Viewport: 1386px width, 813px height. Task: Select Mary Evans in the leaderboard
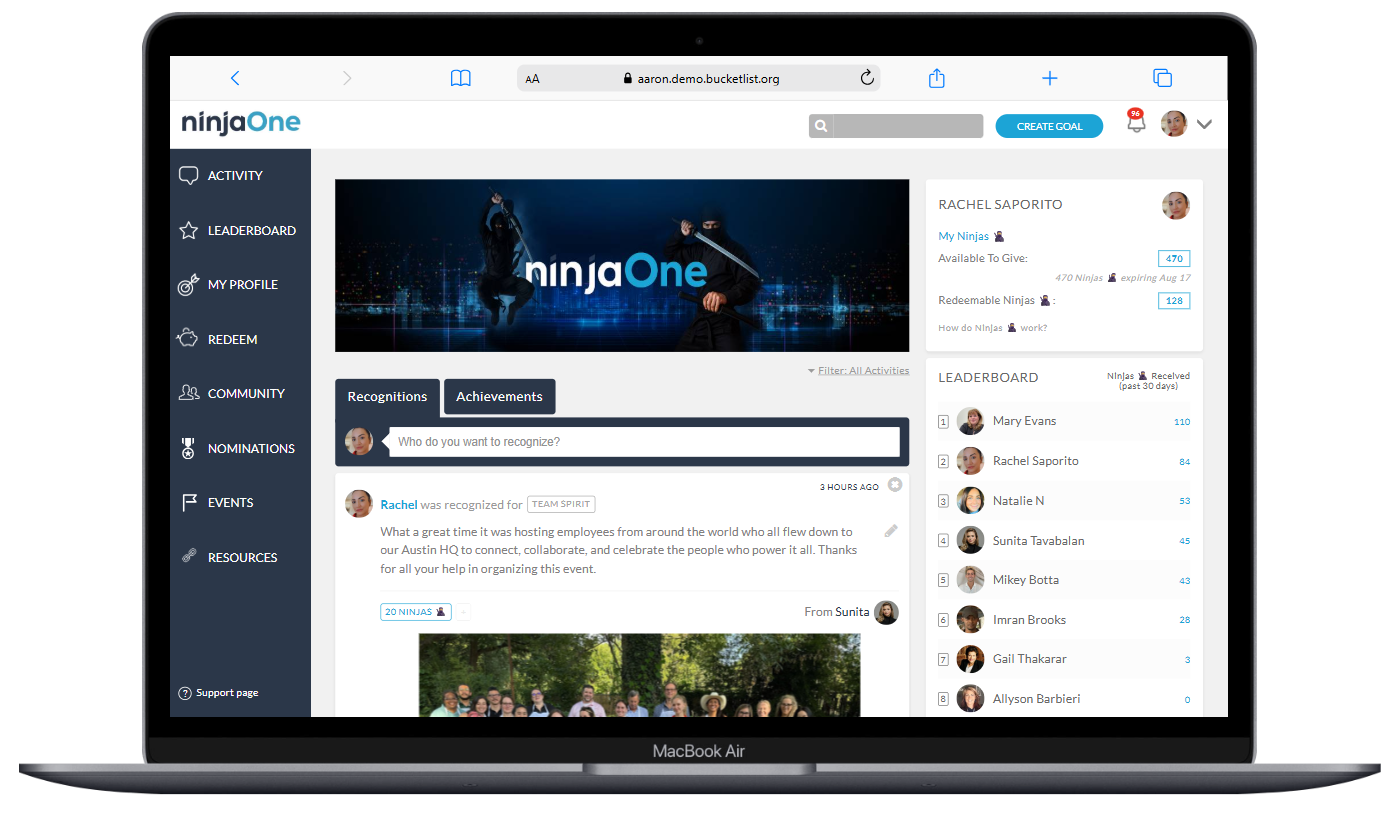tap(1065, 421)
